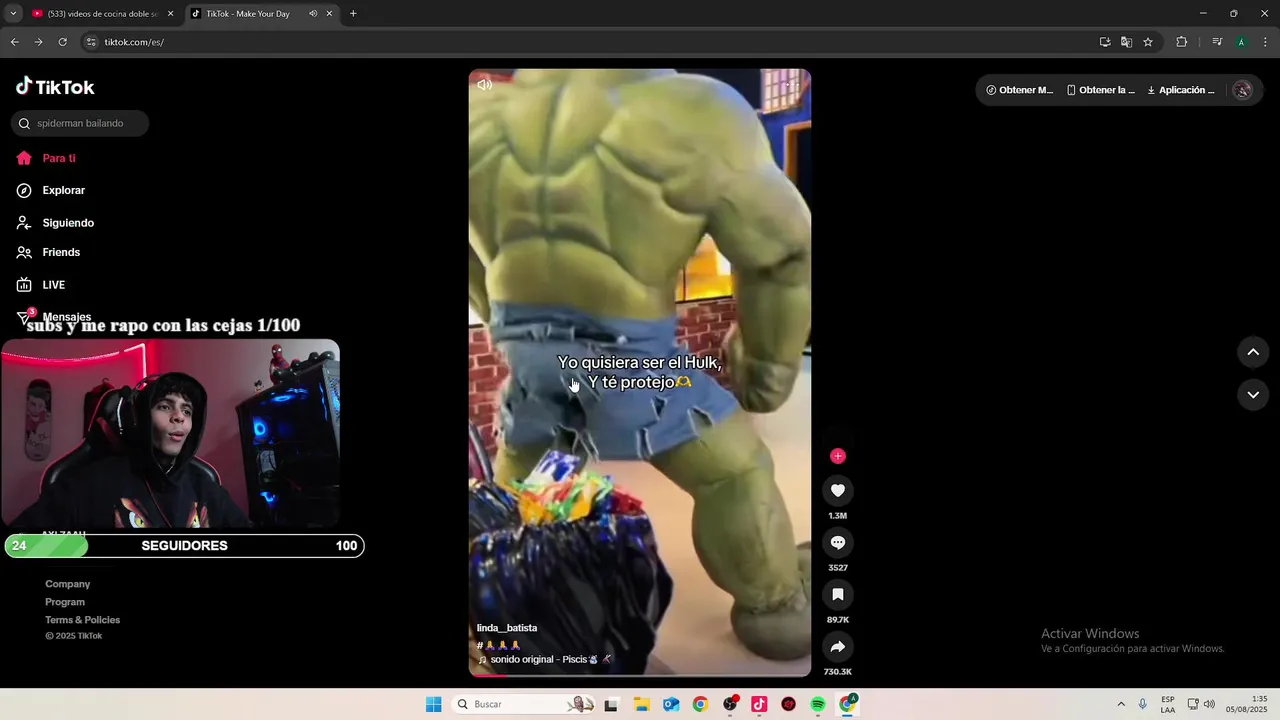Switch to the YouTube videos de cocina tab

[x=95, y=14]
